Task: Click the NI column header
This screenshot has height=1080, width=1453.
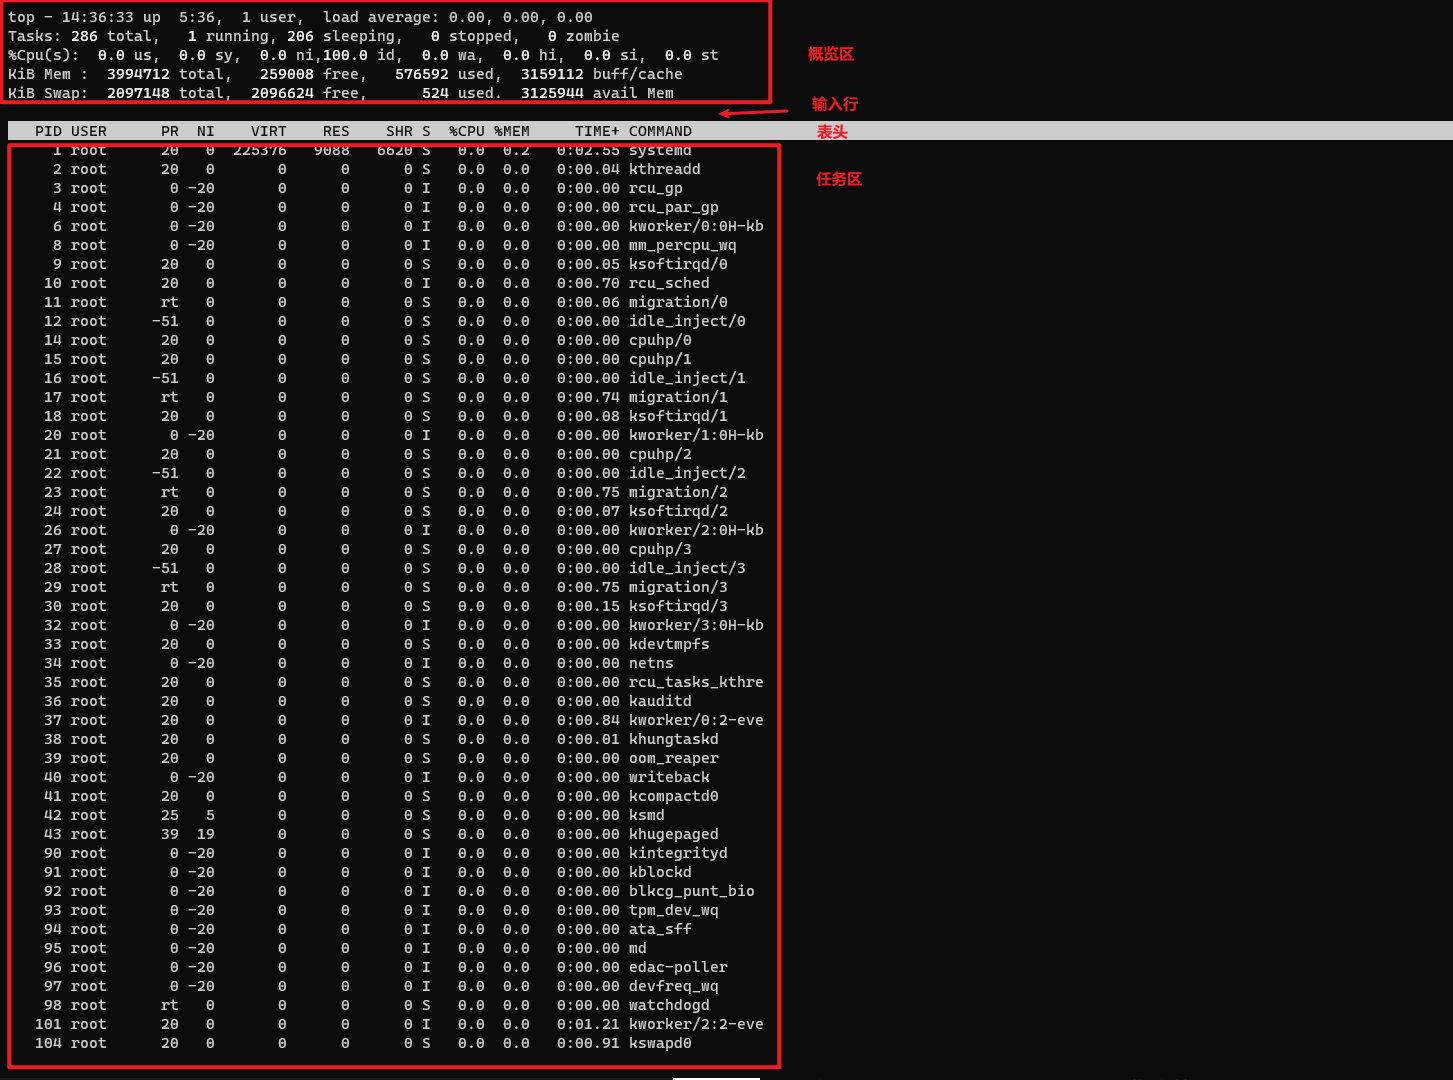Action: [206, 131]
